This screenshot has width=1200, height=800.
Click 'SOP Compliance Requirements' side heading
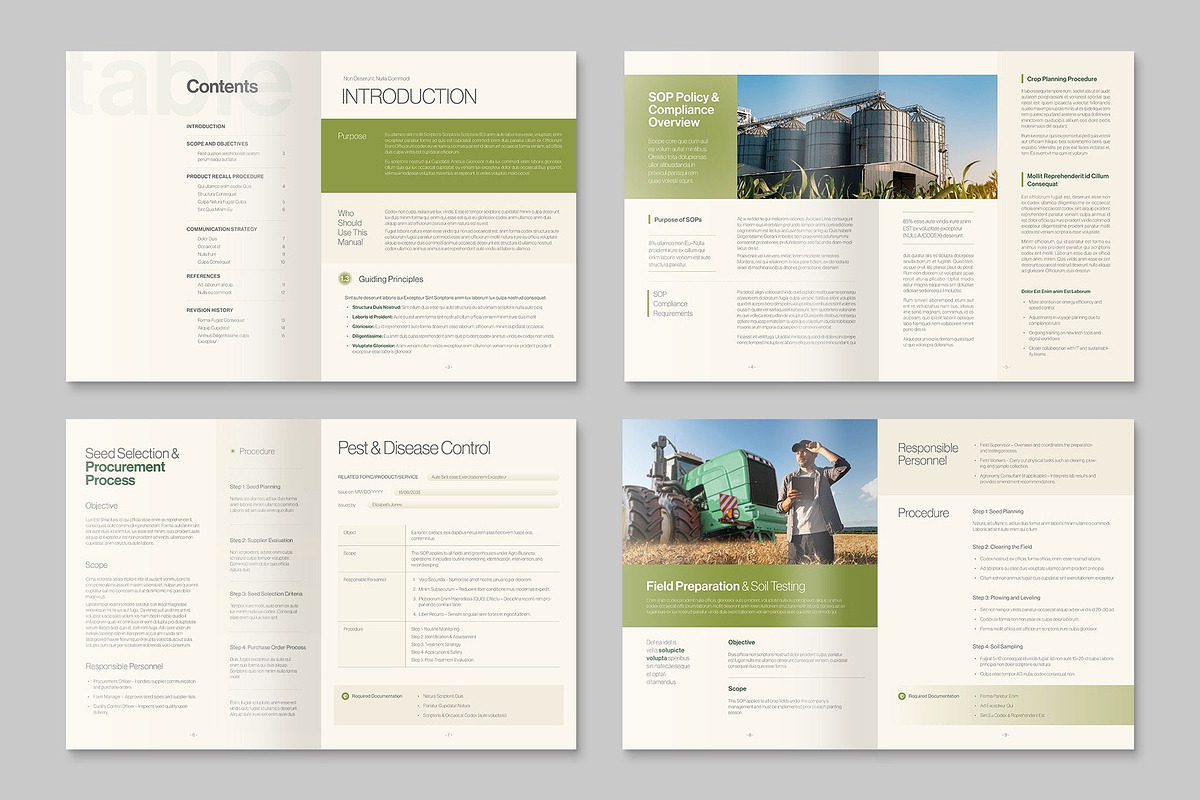(x=671, y=304)
